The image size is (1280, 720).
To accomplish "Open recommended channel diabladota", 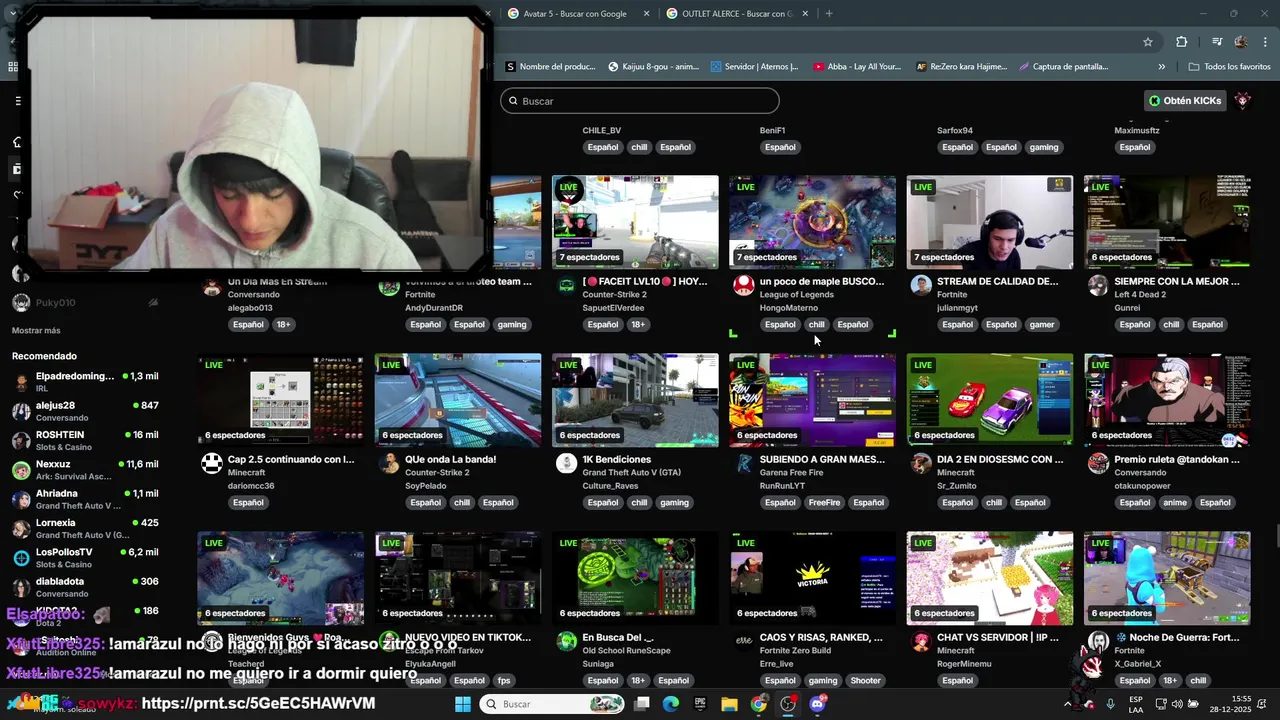I will [x=85, y=587].
